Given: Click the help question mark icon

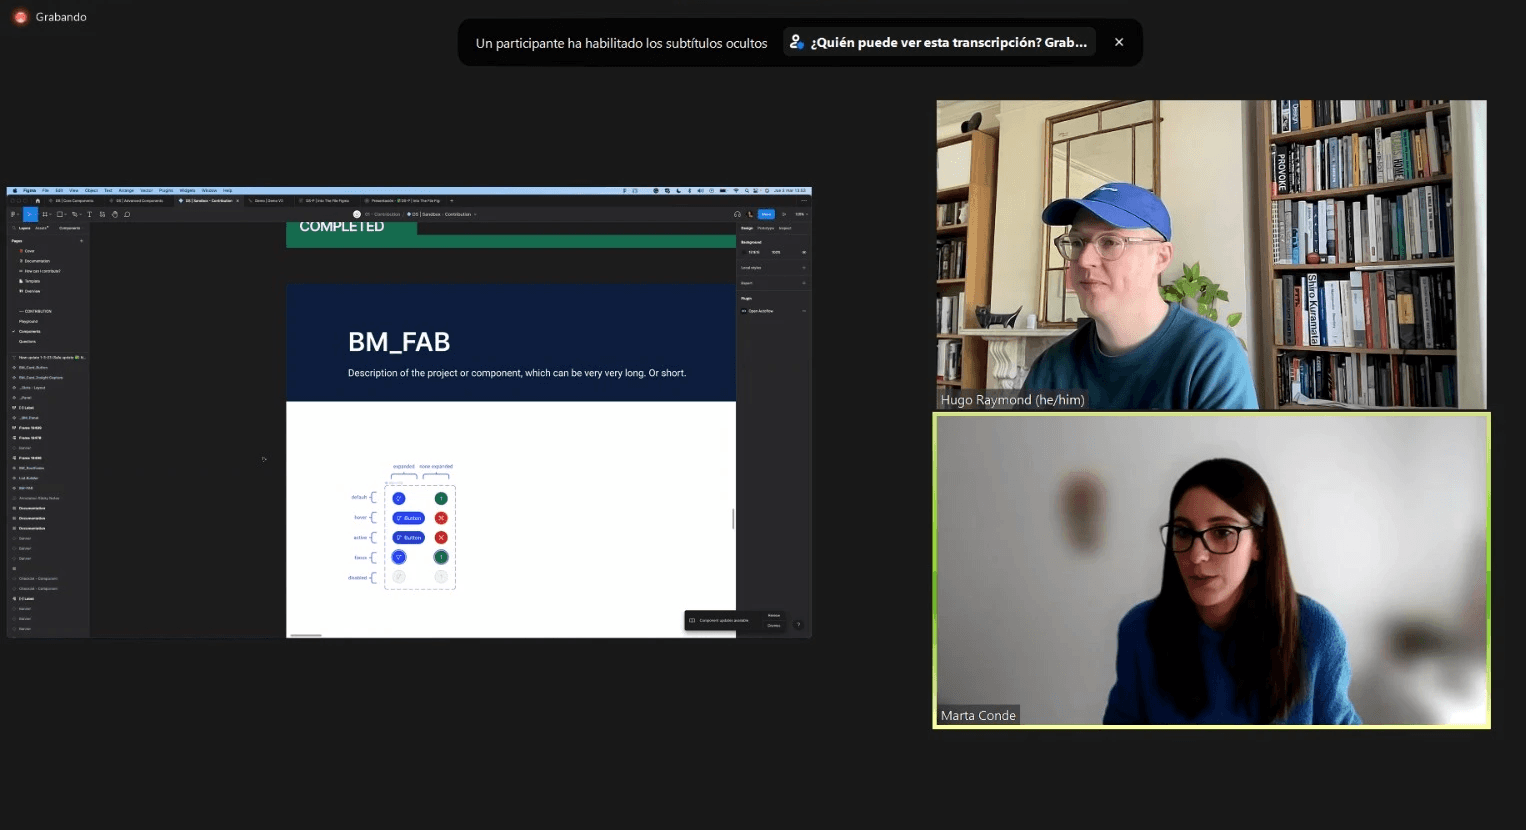Looking at the screenshot, I should pyautogui.click(x=798, y=625).
